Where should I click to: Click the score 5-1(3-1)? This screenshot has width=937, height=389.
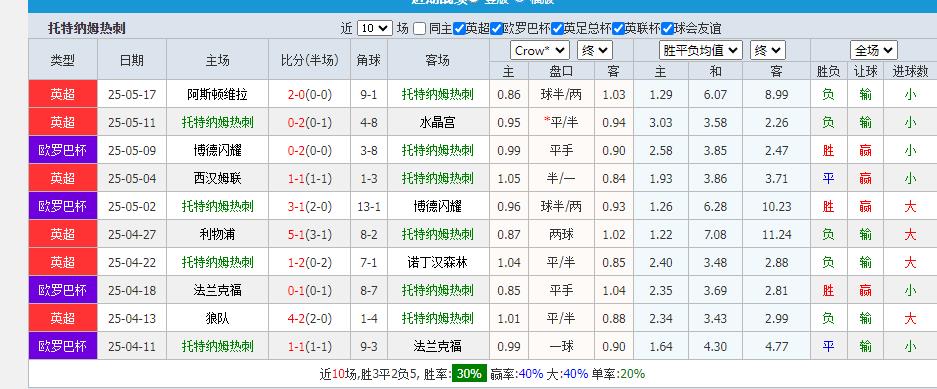coord(310,234)
